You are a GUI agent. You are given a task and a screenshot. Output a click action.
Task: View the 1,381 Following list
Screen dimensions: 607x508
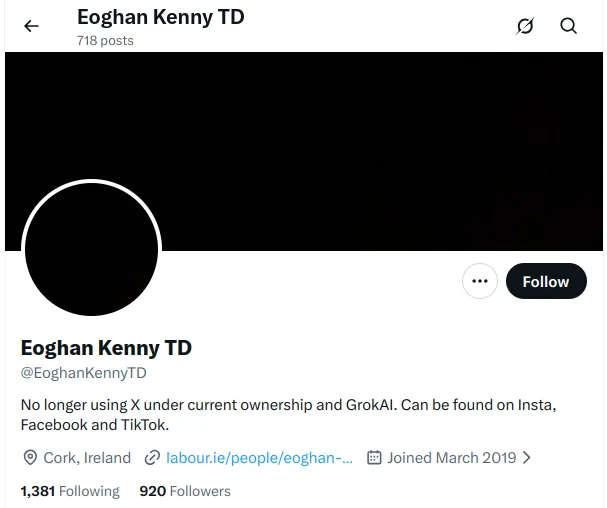pyautogui.click(x=70, y=491)
